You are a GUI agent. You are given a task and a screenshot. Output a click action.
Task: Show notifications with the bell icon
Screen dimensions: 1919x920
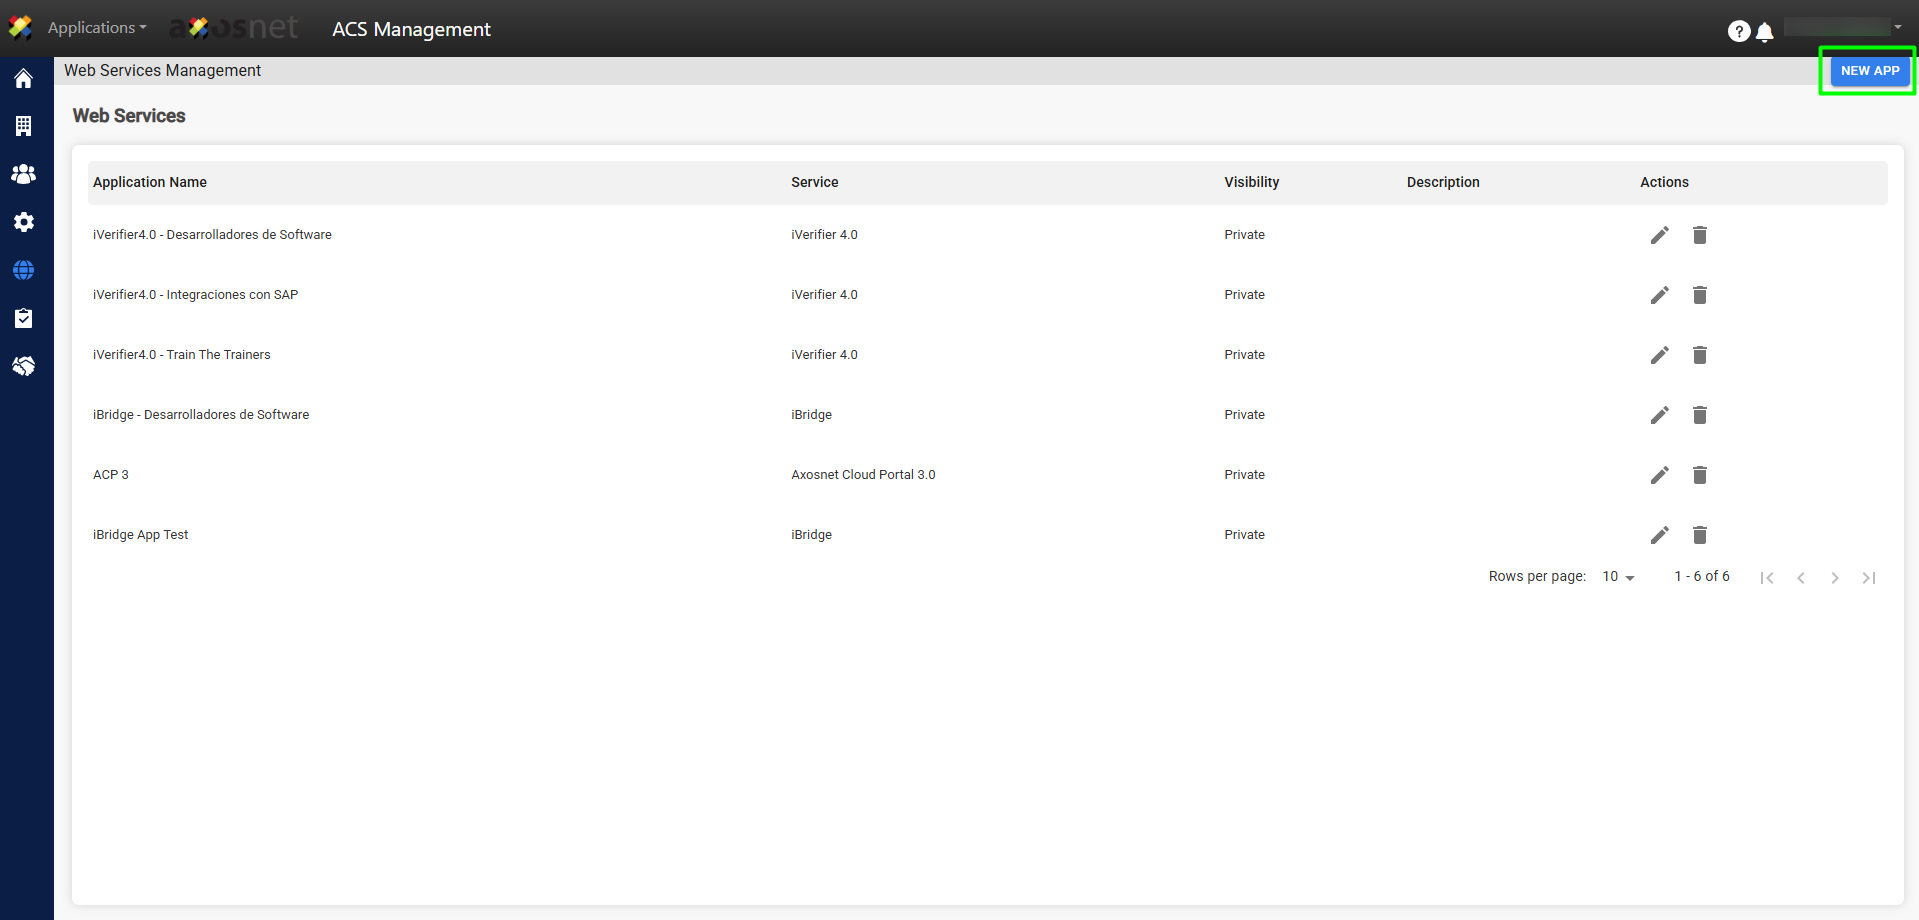[1765, 32]
